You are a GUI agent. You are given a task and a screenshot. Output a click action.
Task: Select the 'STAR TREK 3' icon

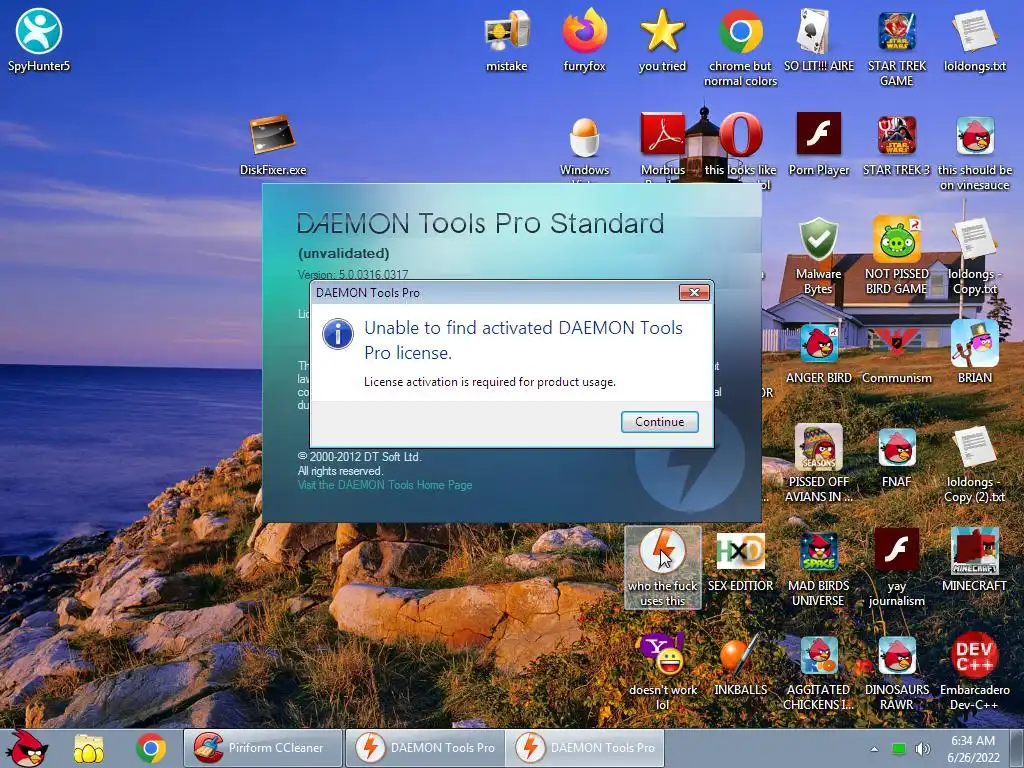(x=897, y=144)
